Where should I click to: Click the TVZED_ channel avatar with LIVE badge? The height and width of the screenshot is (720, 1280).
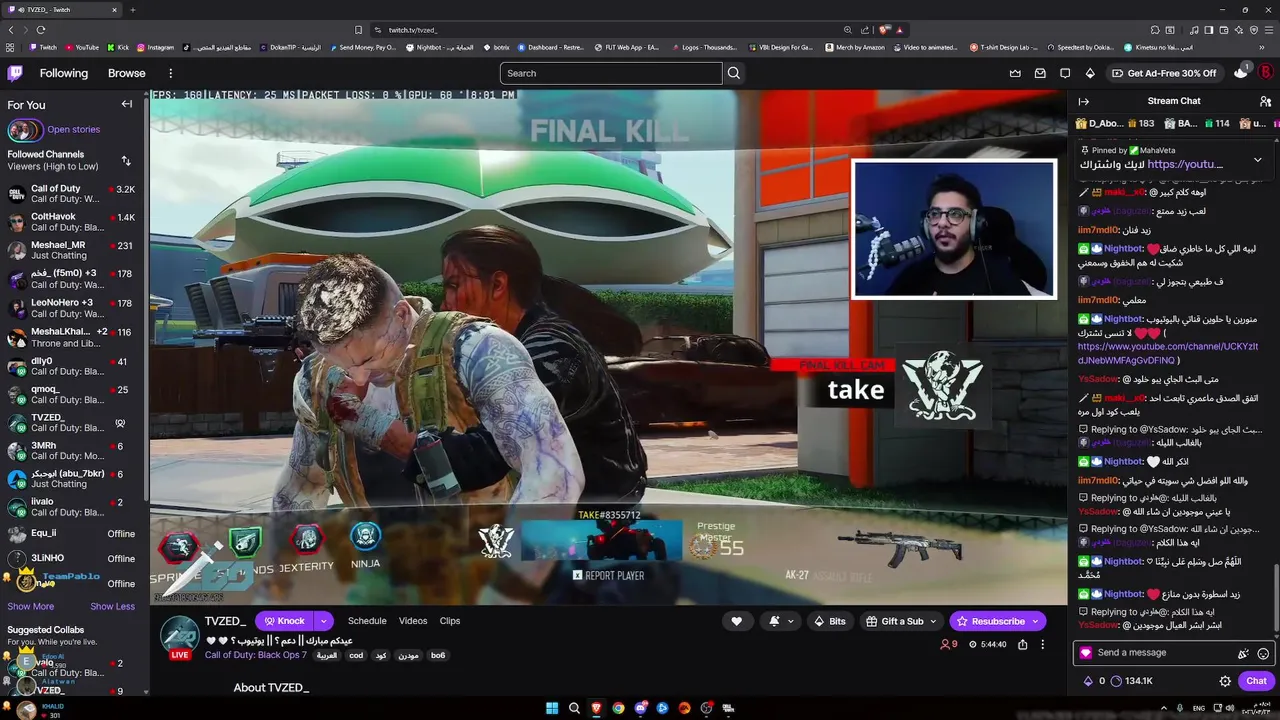180,637
